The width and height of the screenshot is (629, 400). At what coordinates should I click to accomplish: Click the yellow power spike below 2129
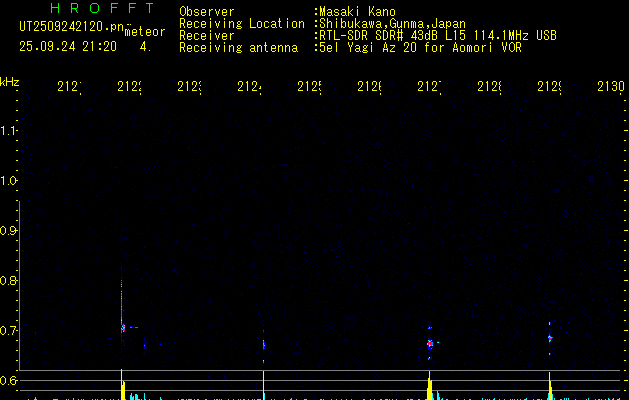(550, 386)
